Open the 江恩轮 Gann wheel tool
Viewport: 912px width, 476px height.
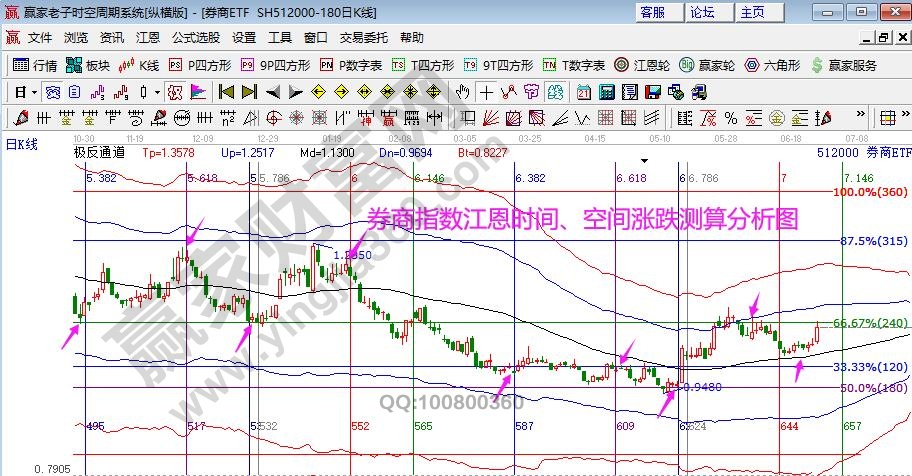642,65
